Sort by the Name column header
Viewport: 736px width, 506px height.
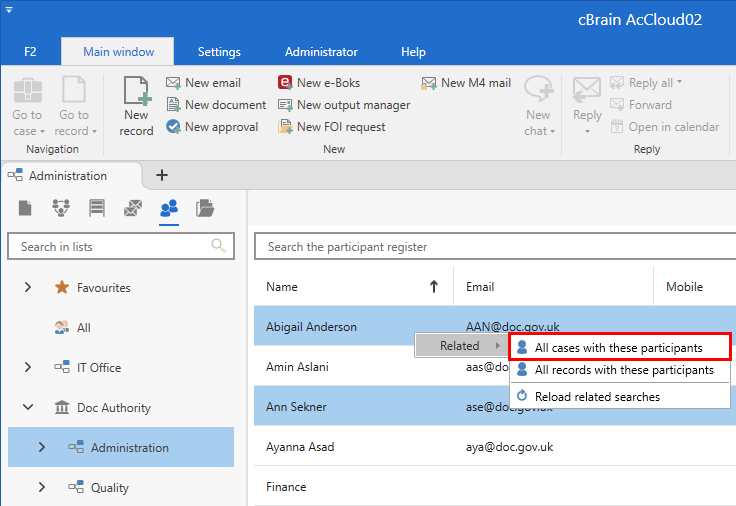coord(282,287)
